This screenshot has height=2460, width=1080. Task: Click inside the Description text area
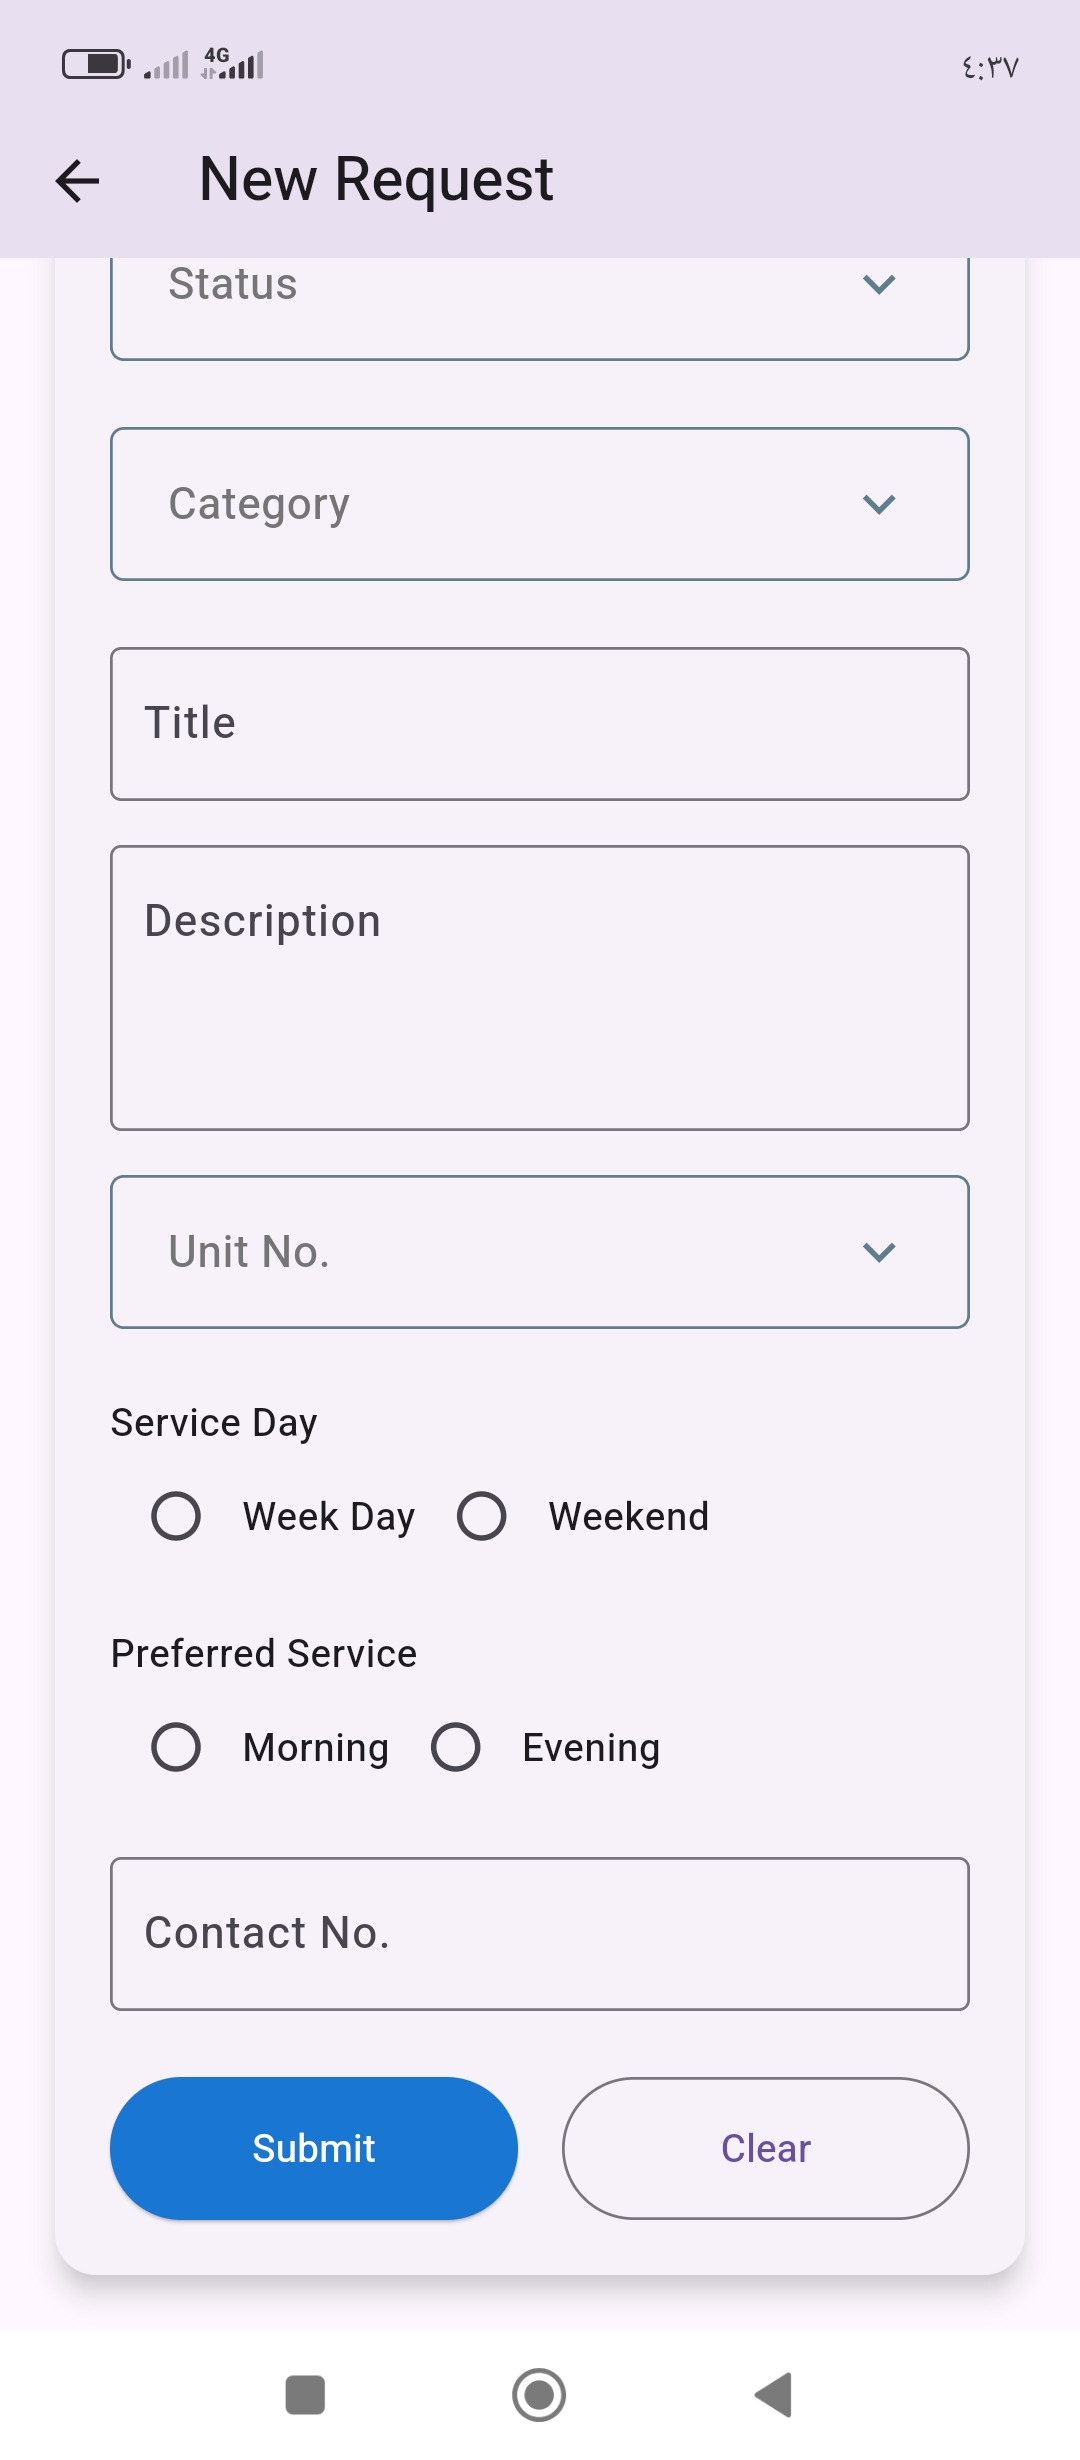[540, 988]
